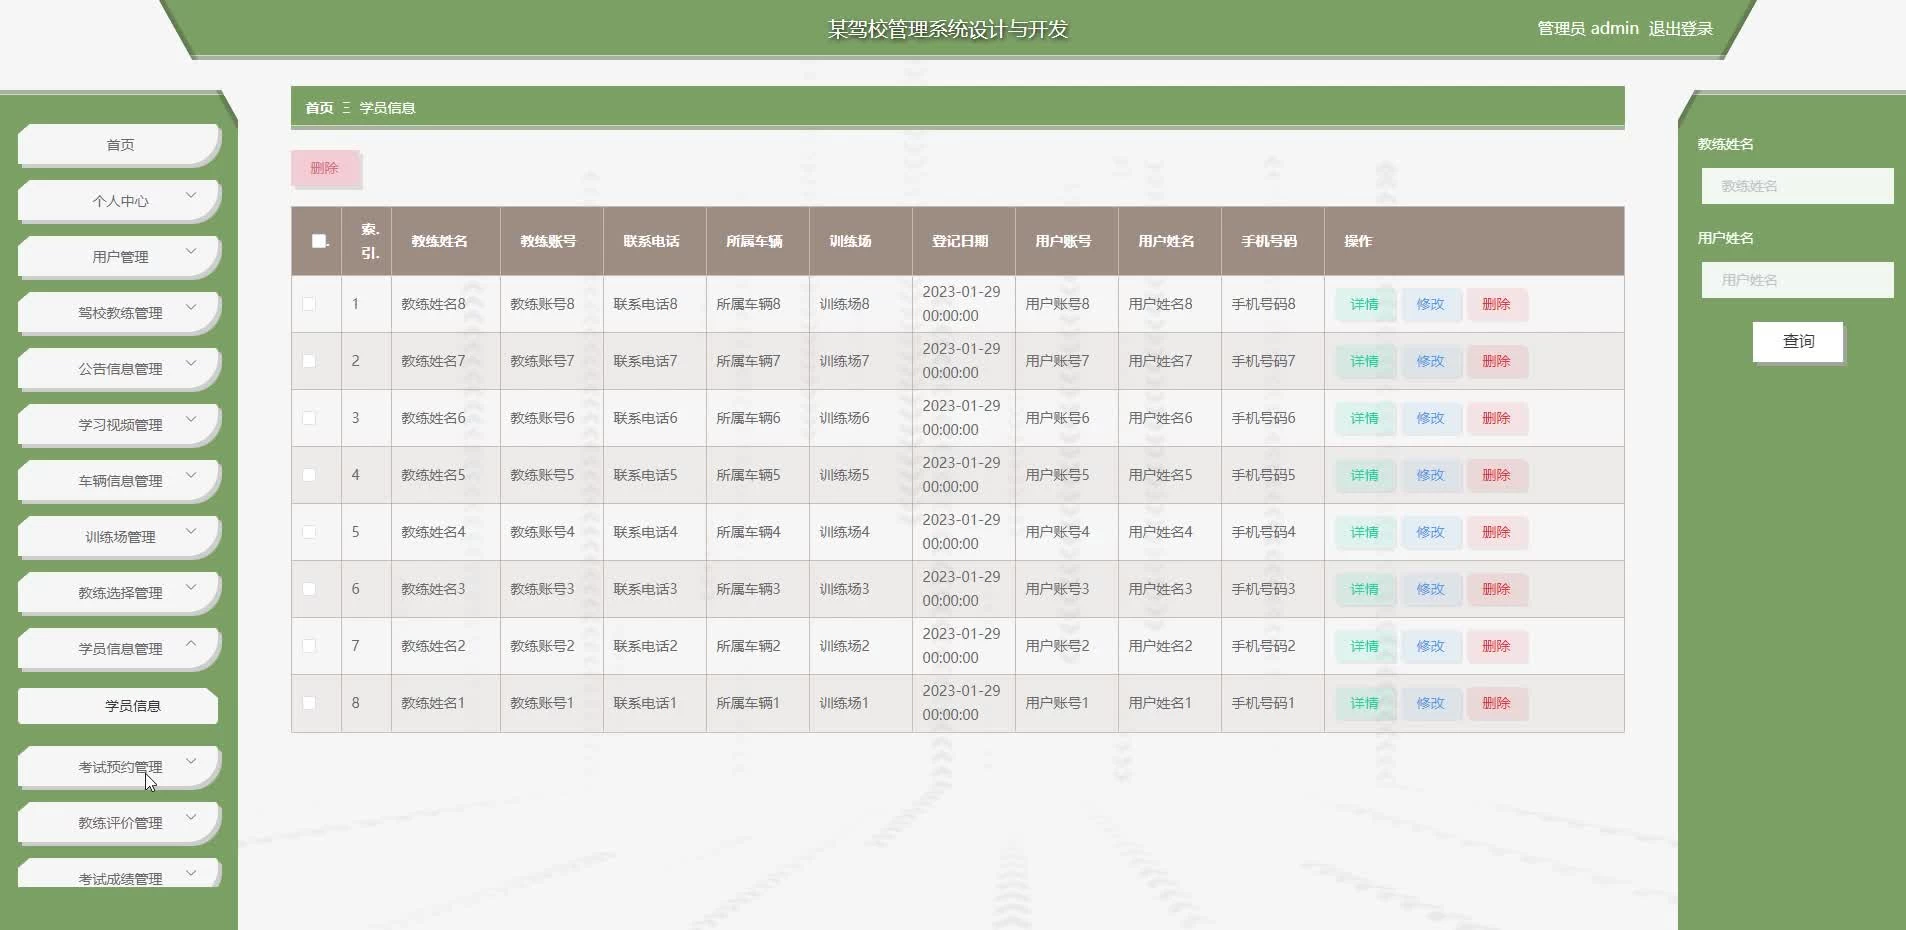Expand the 车辆信息管理 dropdown arrow
Screen dimensions: 1906x930
click(x=191, y=477)
